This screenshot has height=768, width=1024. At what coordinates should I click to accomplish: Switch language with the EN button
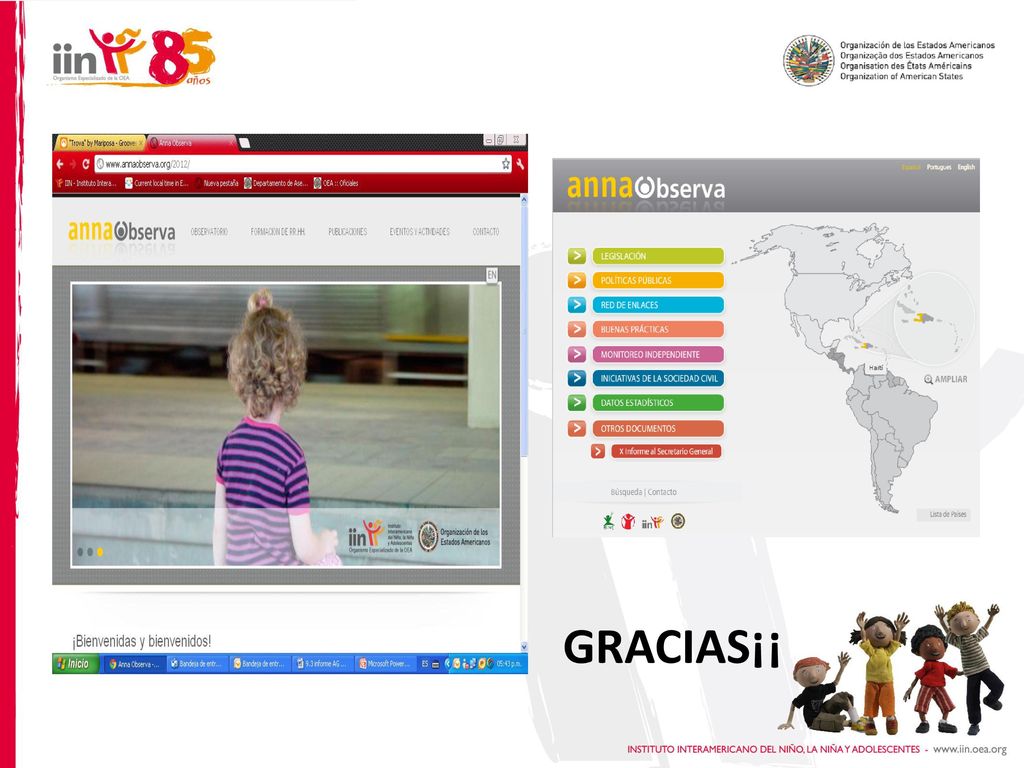[492, 275]
